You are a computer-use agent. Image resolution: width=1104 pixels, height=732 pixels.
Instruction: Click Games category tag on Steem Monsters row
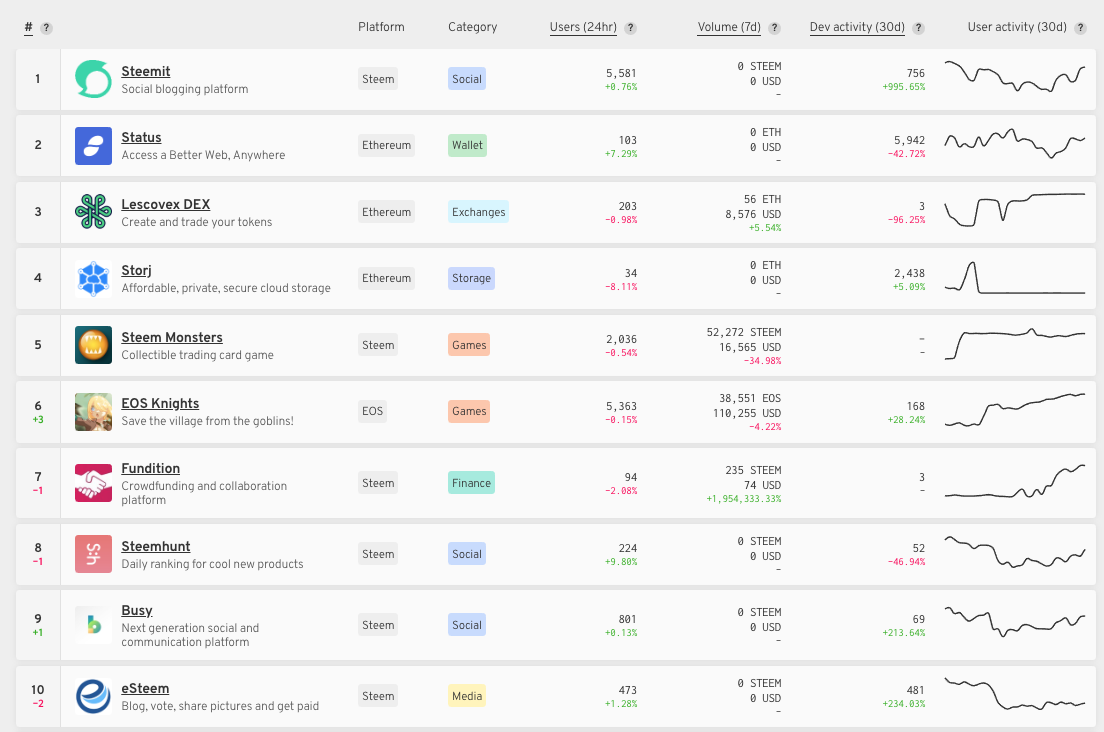point(469,345)
